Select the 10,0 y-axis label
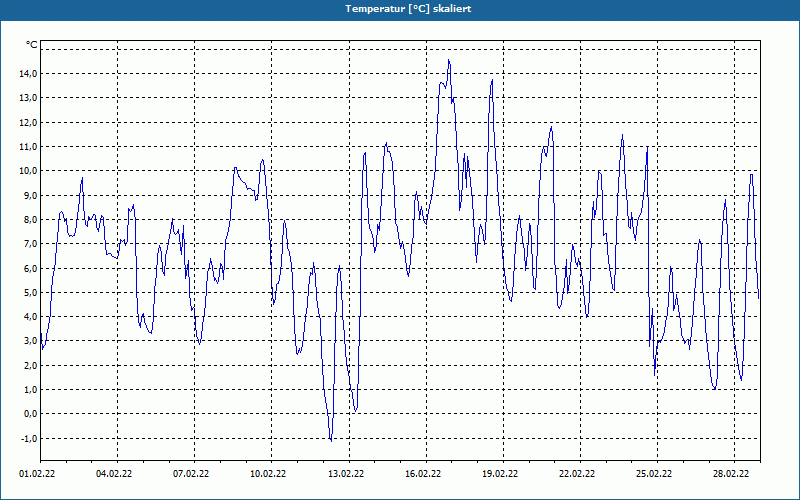The height and width of the screenshot is (500, 800). click(x=28, y=171)
